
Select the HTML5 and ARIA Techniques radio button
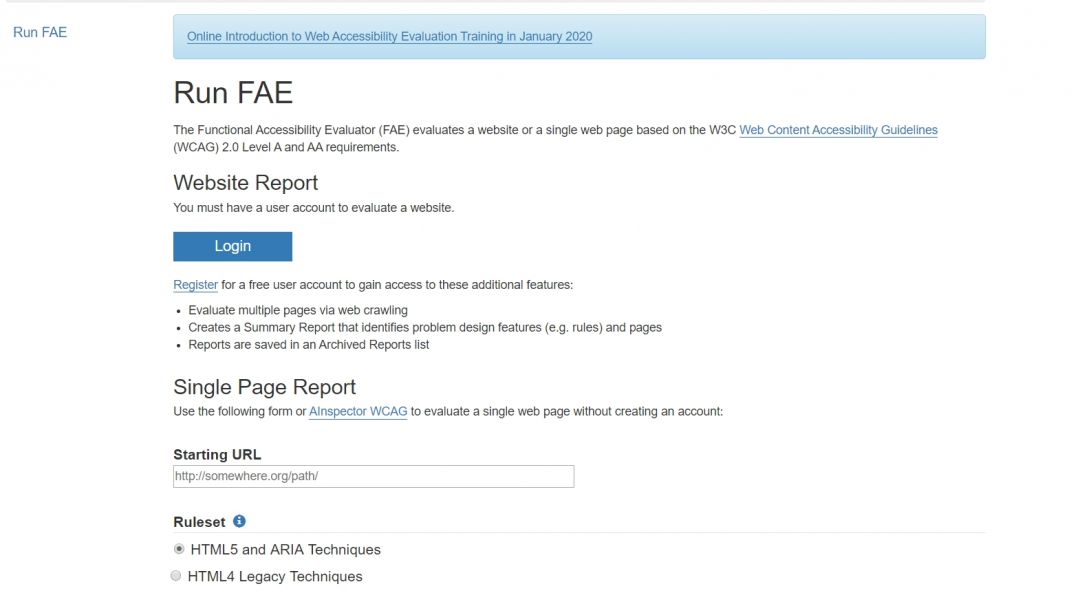pyautogui.click(x=179, y=549)
